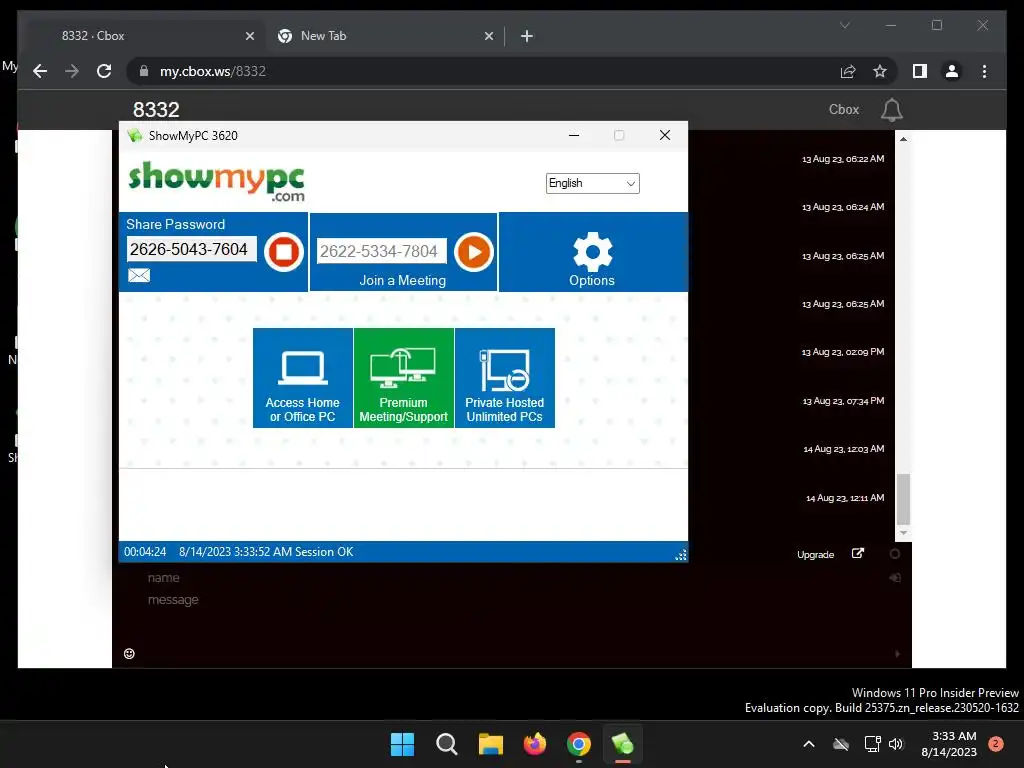
Task: Close the 8332 - Cbox tab
Action: [x=249, y=37]
